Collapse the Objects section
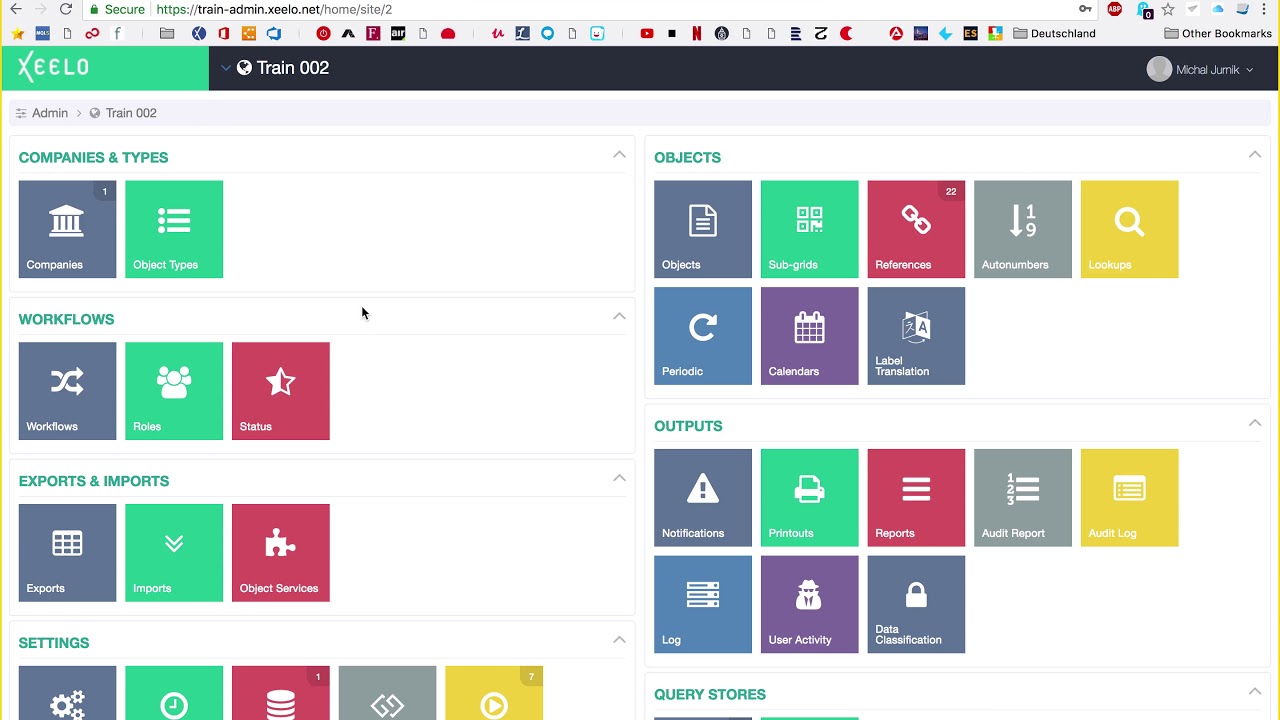 (x=1255, y=155)
